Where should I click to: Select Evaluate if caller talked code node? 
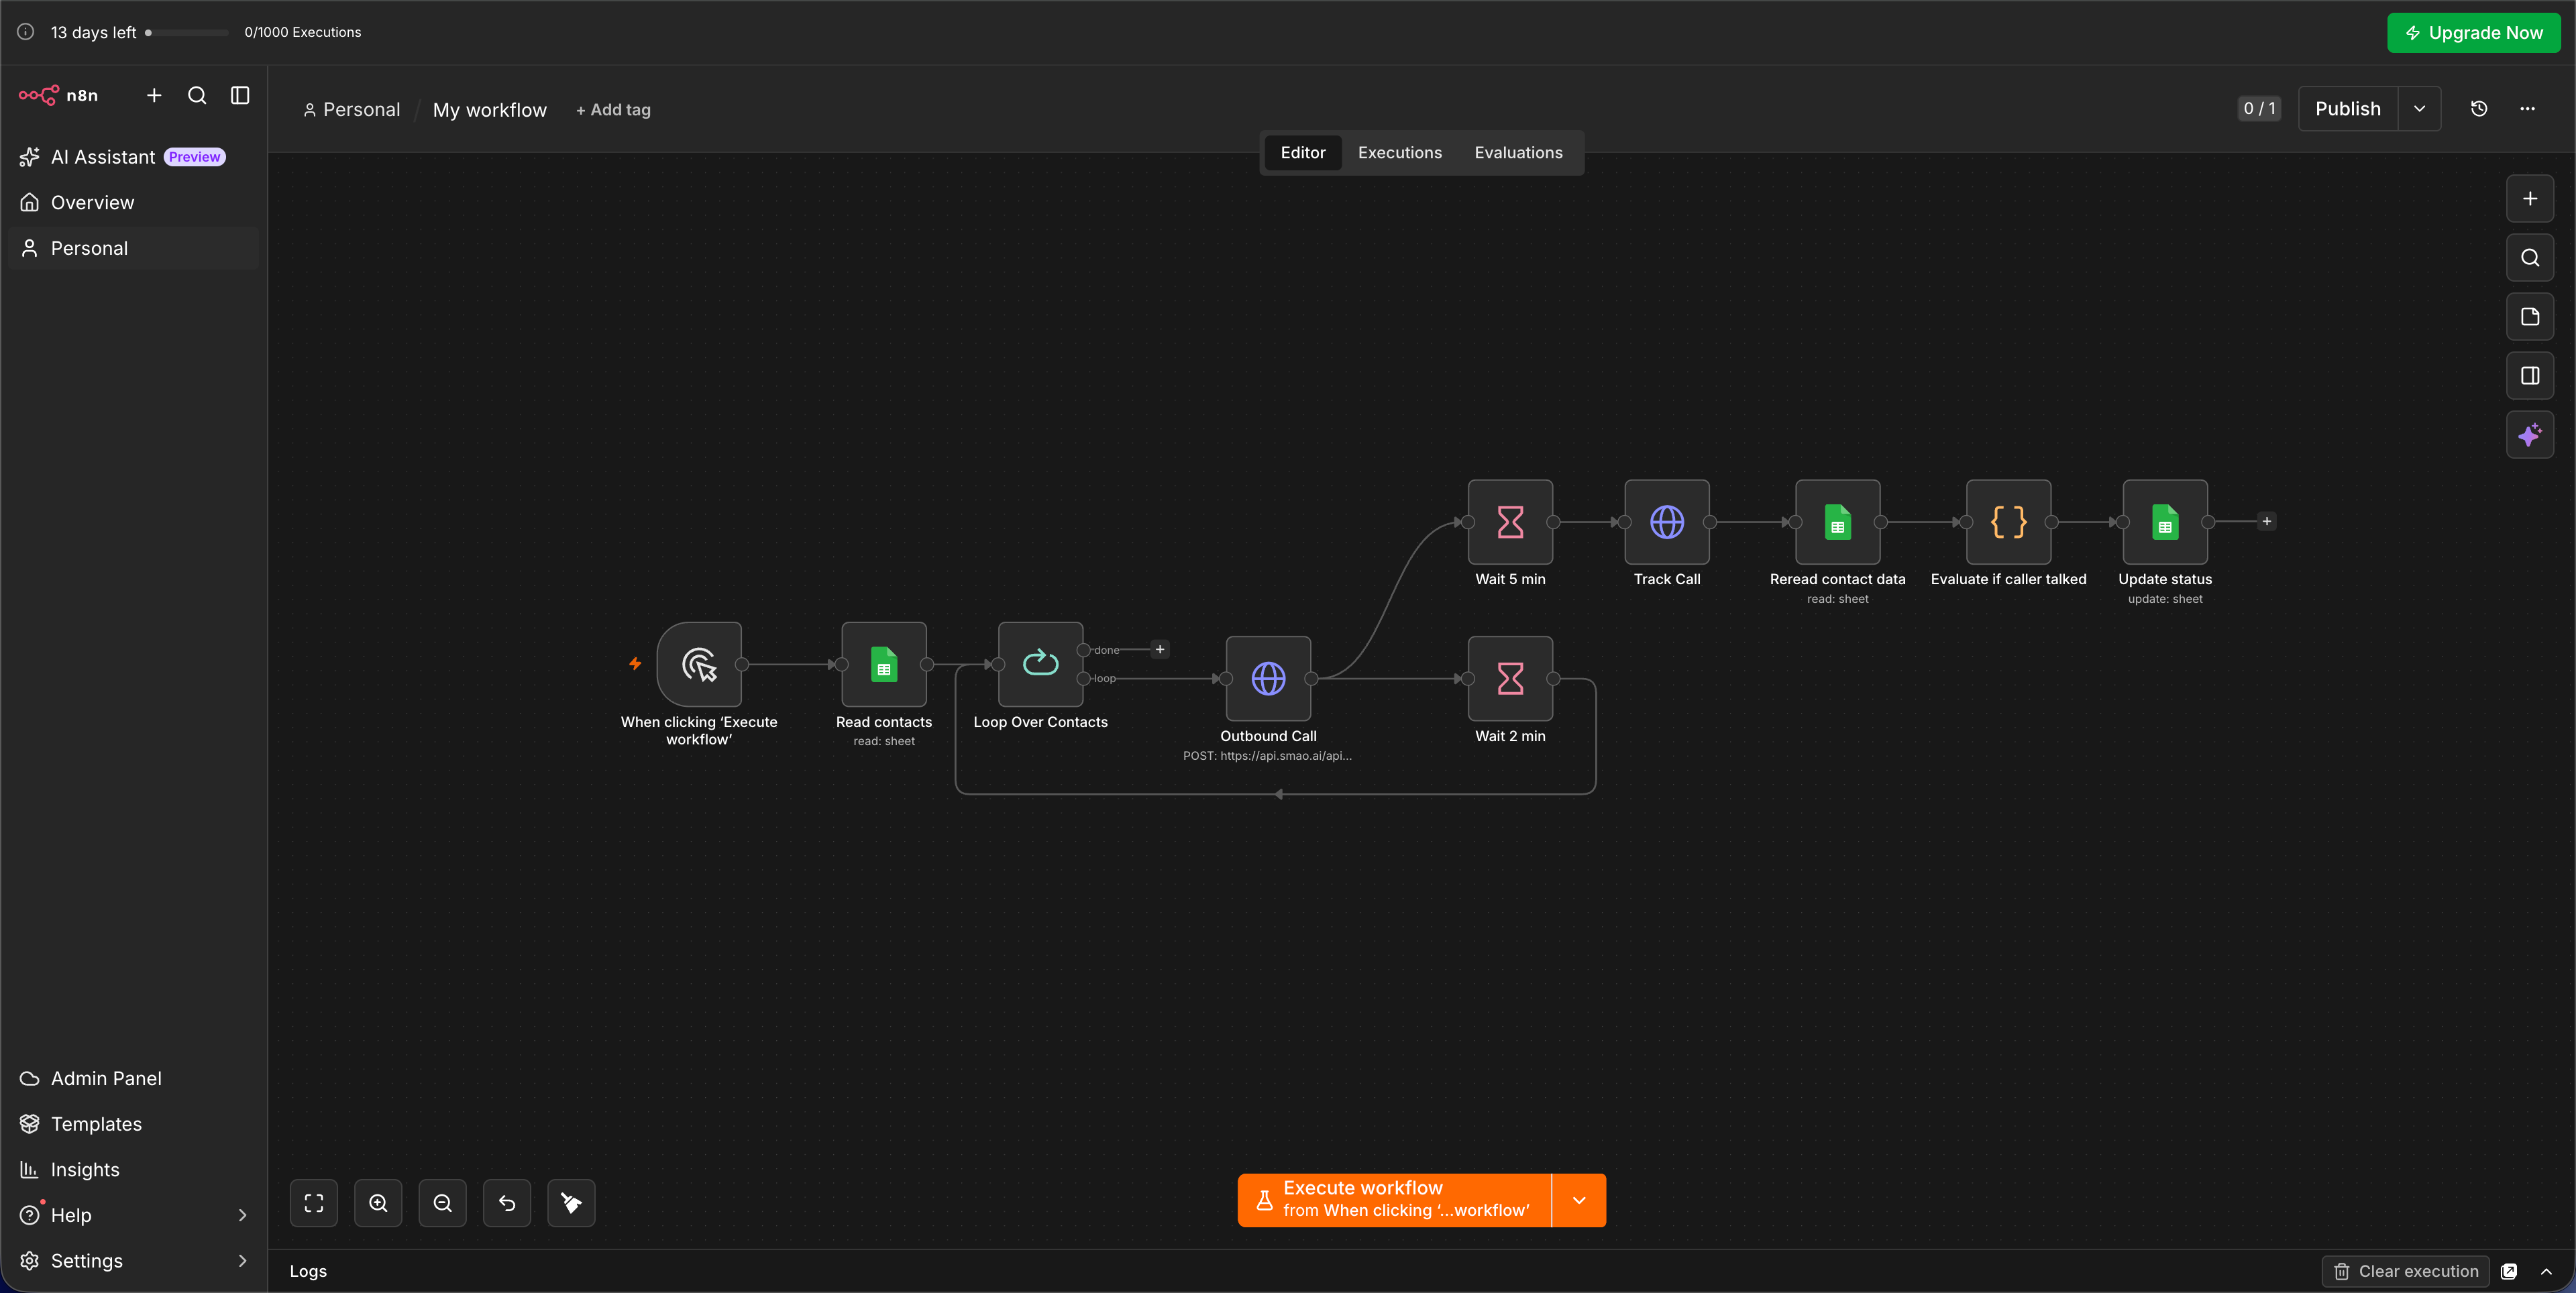point(2008,522)
